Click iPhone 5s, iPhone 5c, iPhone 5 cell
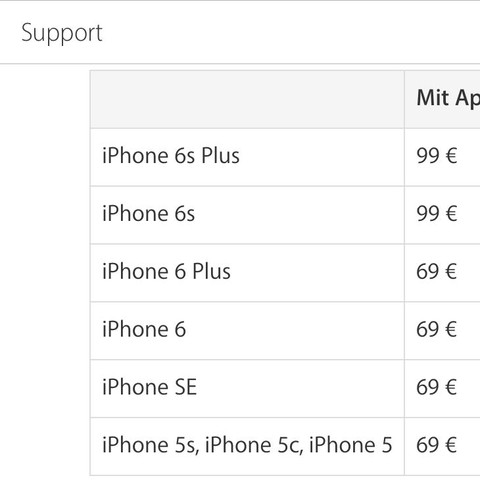This screenshot has height=480, width=480. tap(247, 446)
